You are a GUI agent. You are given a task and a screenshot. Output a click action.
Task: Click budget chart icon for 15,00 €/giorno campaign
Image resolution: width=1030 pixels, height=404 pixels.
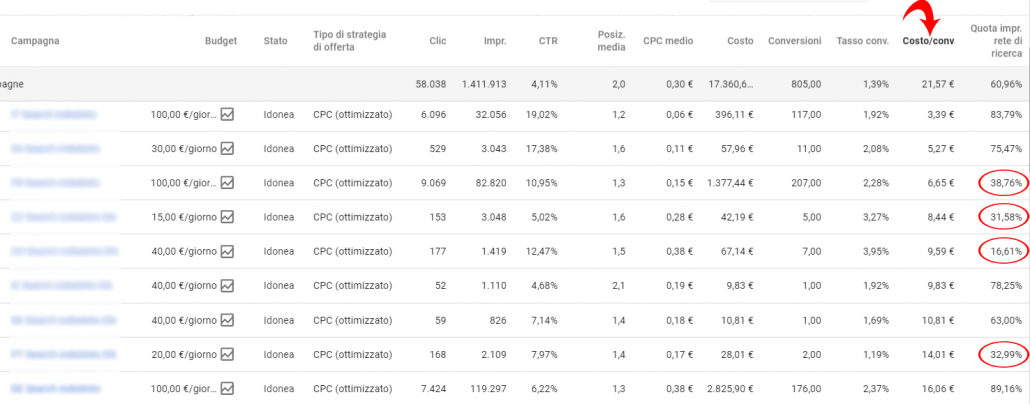pyautogui.click(x=227, y=217)
